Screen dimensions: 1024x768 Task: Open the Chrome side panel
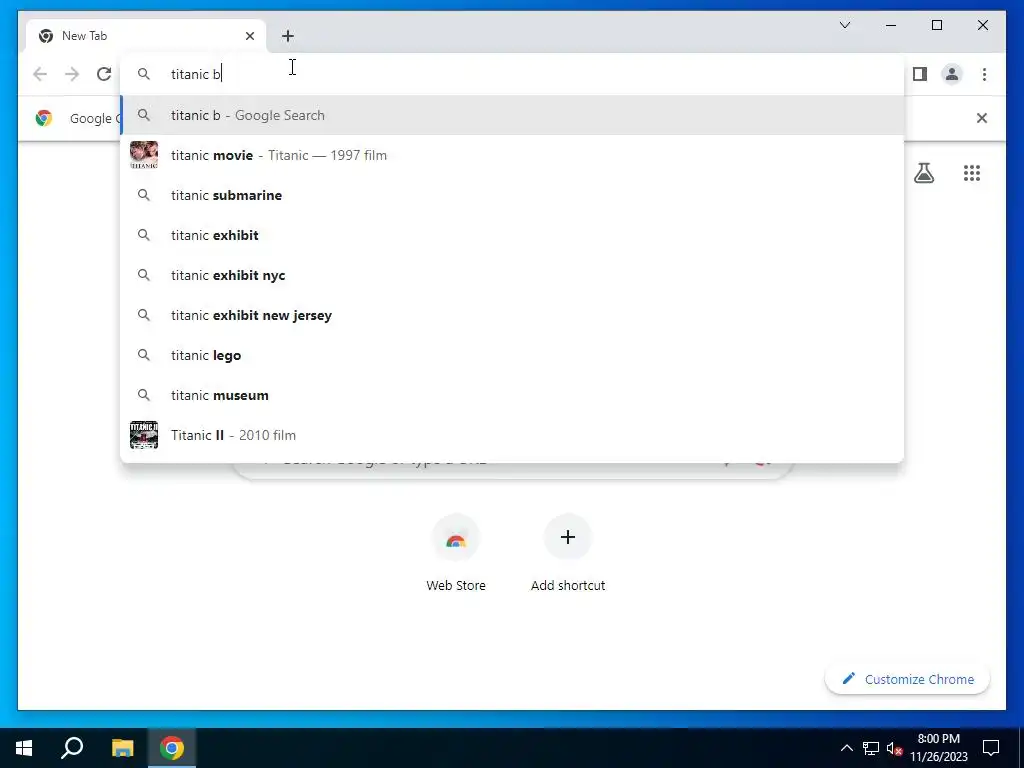[920, 74]
